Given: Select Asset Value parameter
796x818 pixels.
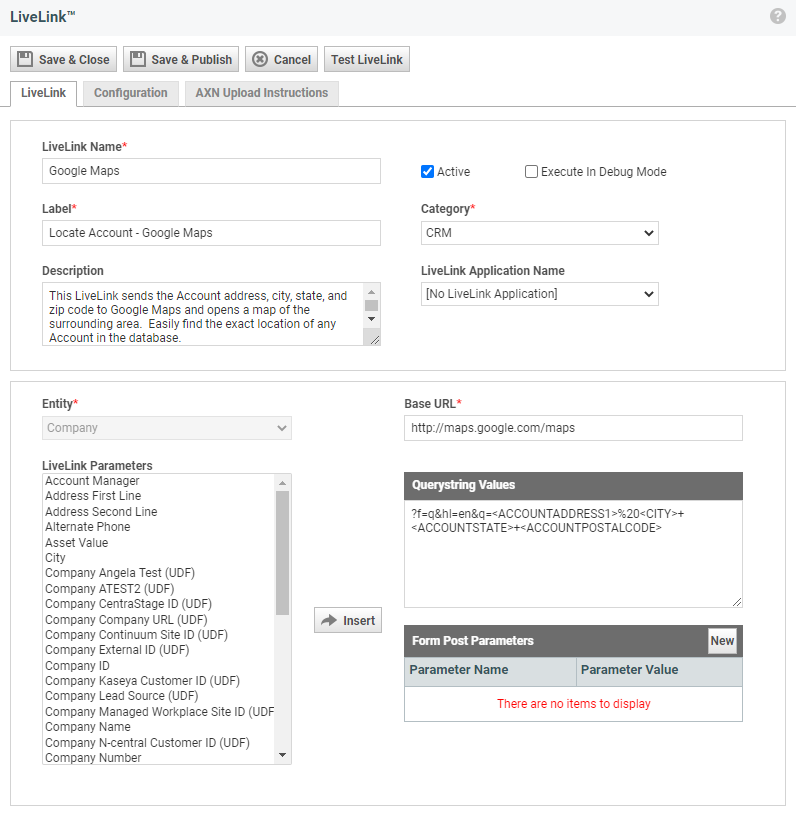Looking at the screenshot, I should pos(159,543).
